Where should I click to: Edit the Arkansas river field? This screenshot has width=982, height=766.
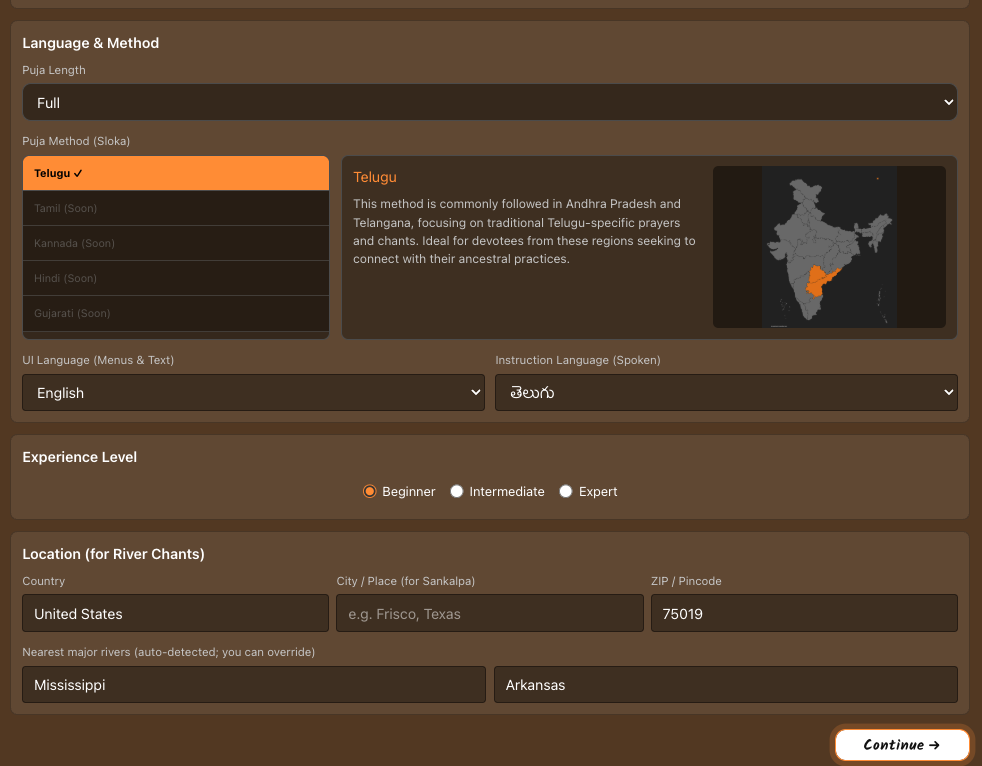click(726, 685)
